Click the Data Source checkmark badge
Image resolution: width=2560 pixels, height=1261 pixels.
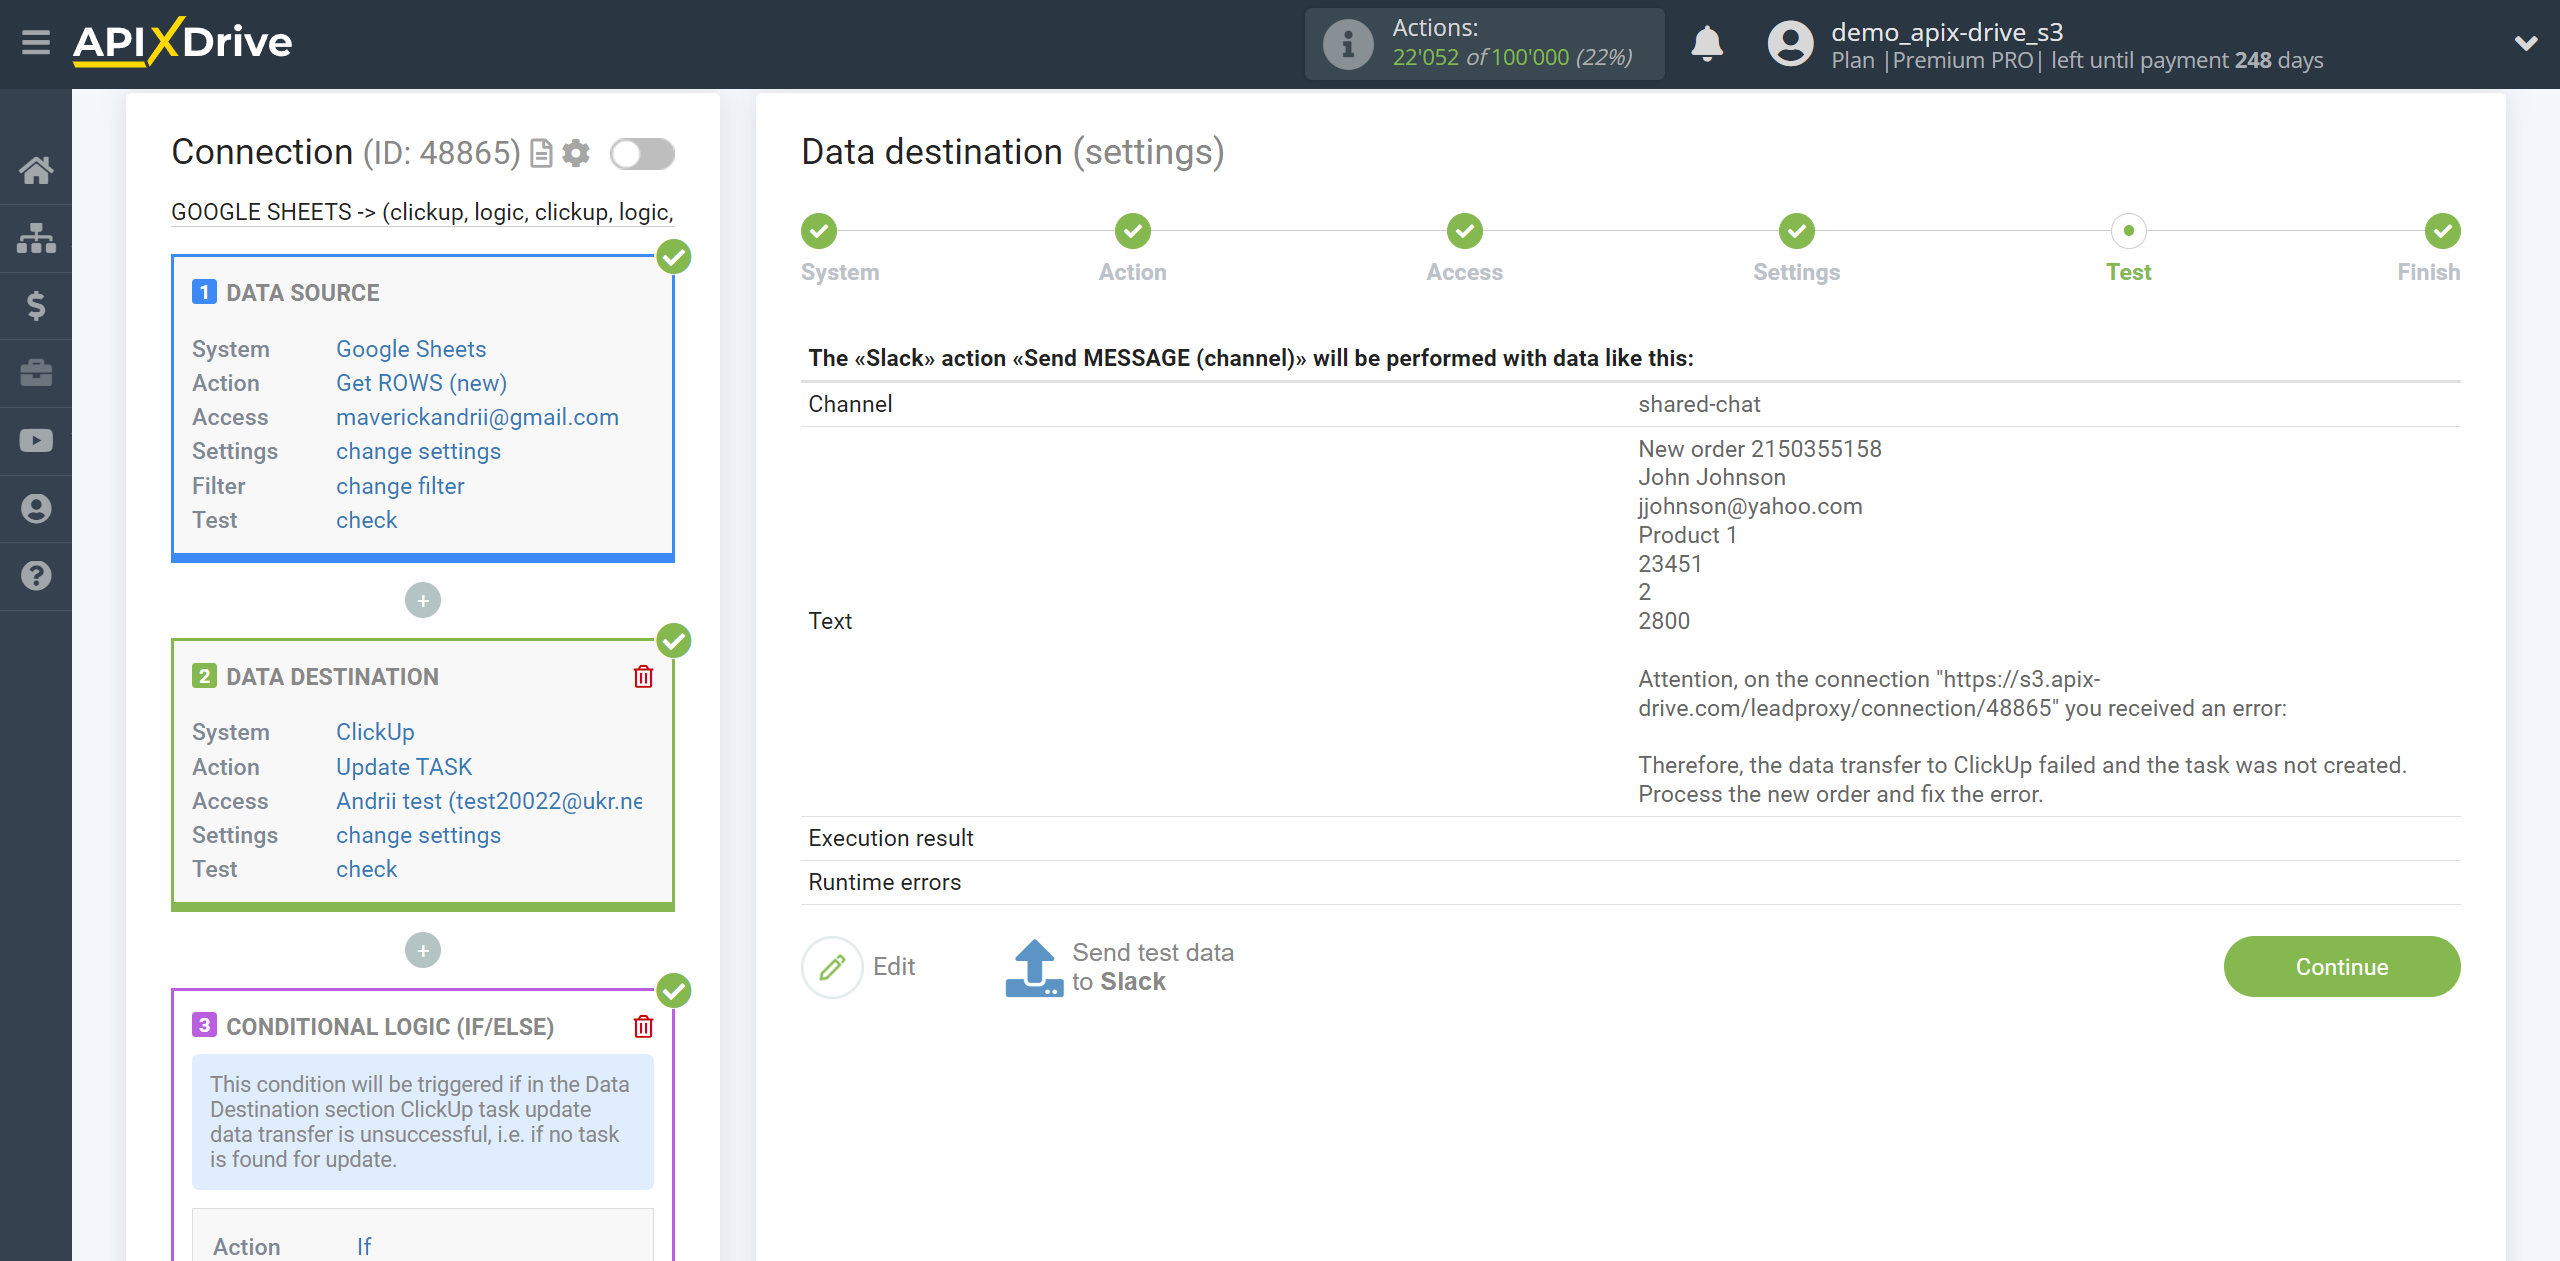674,257
